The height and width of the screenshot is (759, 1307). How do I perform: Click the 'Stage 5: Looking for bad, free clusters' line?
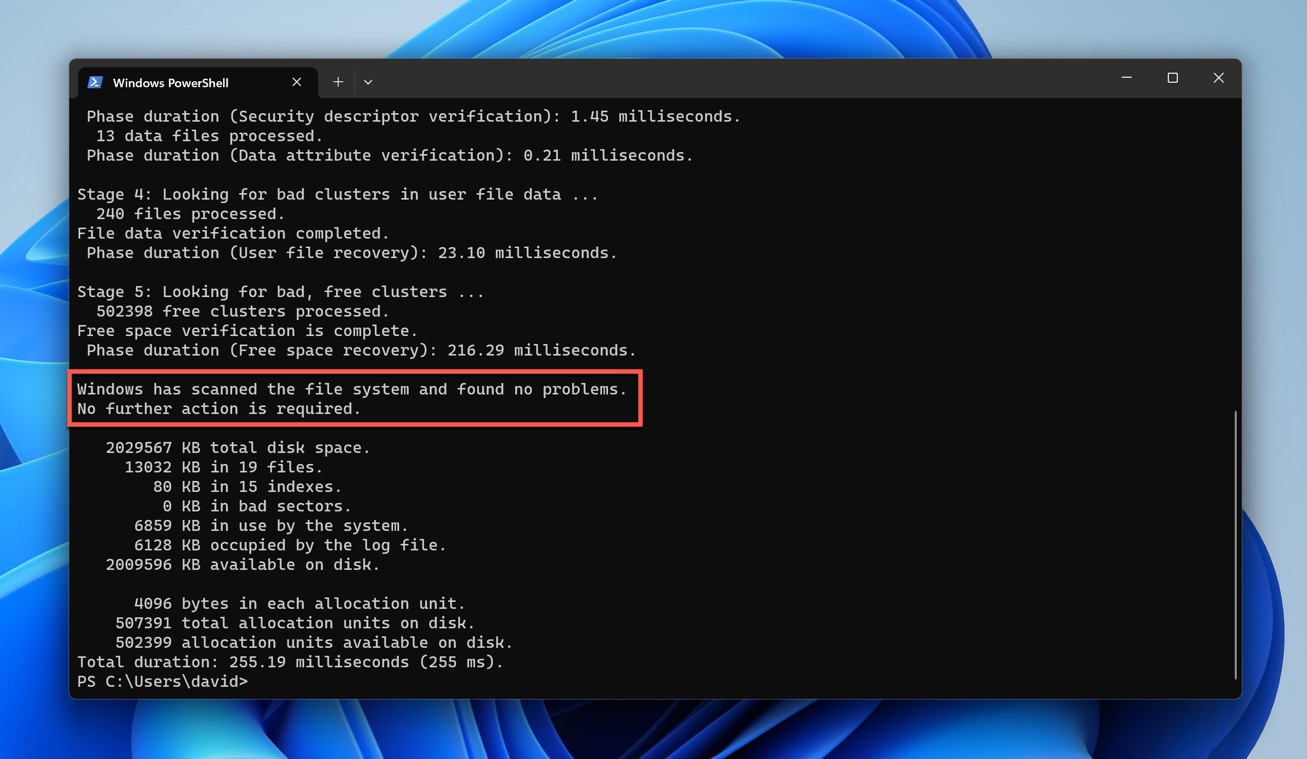pyautogui.click(x=280, y=292)
